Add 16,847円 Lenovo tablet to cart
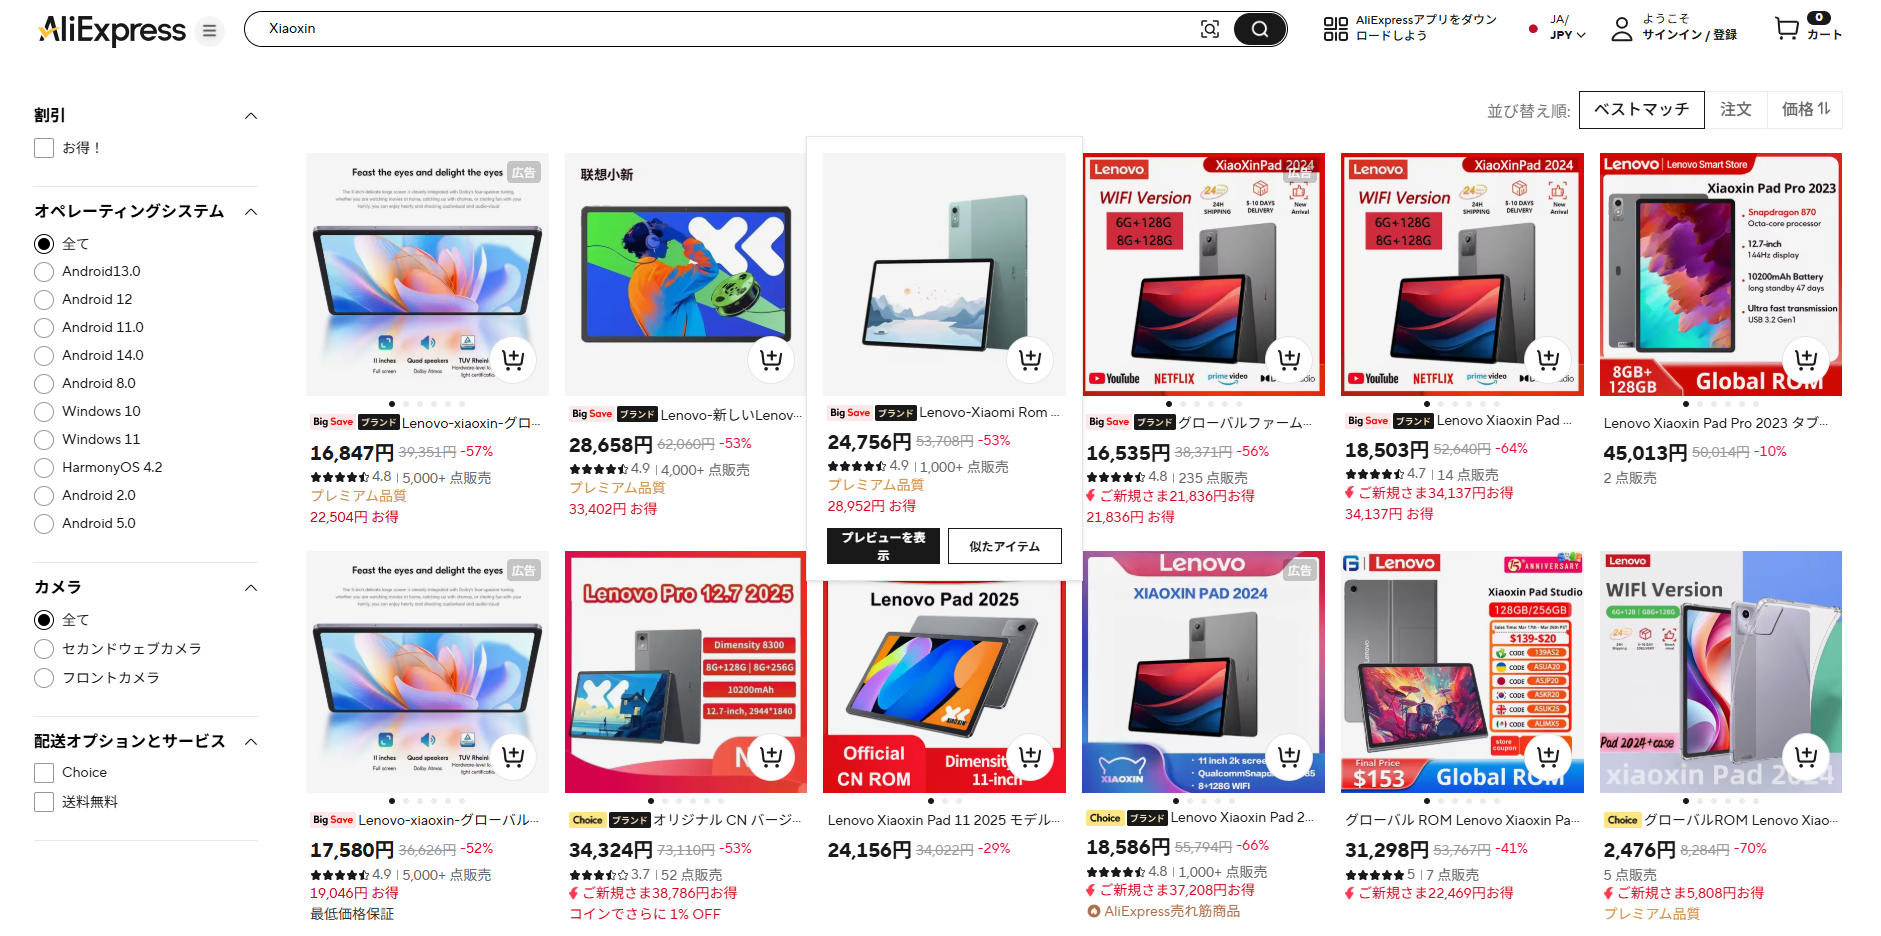Screen dimensions: 1881x936 point(513,359)
